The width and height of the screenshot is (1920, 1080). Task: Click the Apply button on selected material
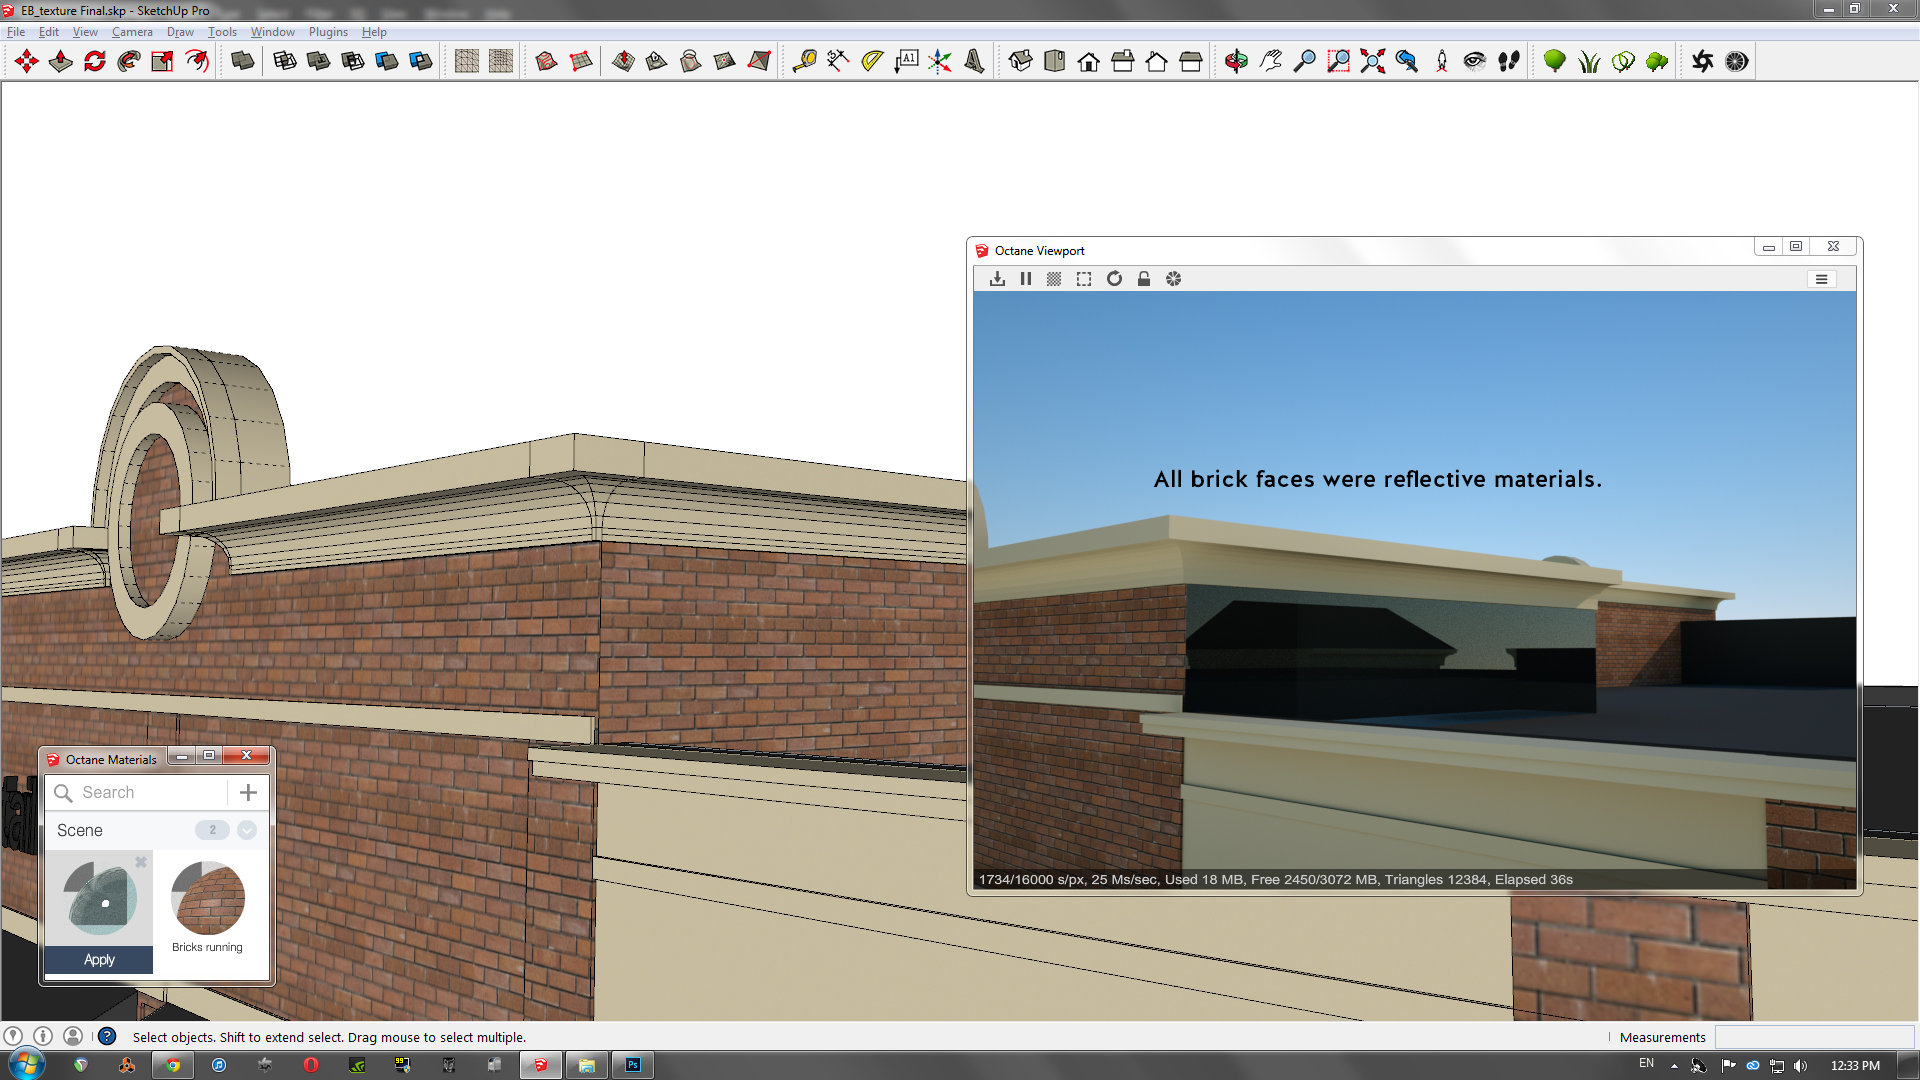point(99,960)
